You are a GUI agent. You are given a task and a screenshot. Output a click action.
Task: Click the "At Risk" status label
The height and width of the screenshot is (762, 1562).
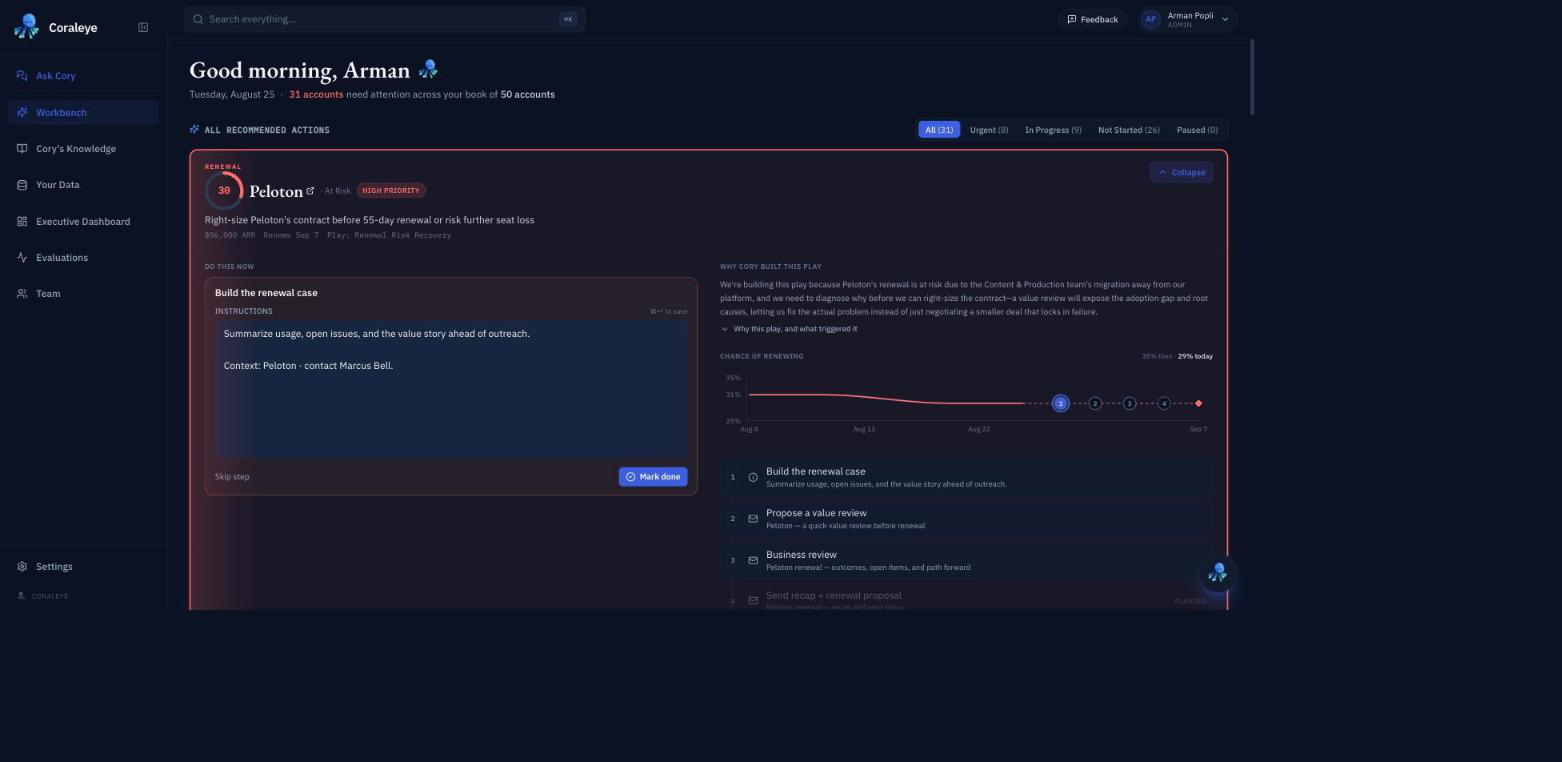[x=337, y=191]
